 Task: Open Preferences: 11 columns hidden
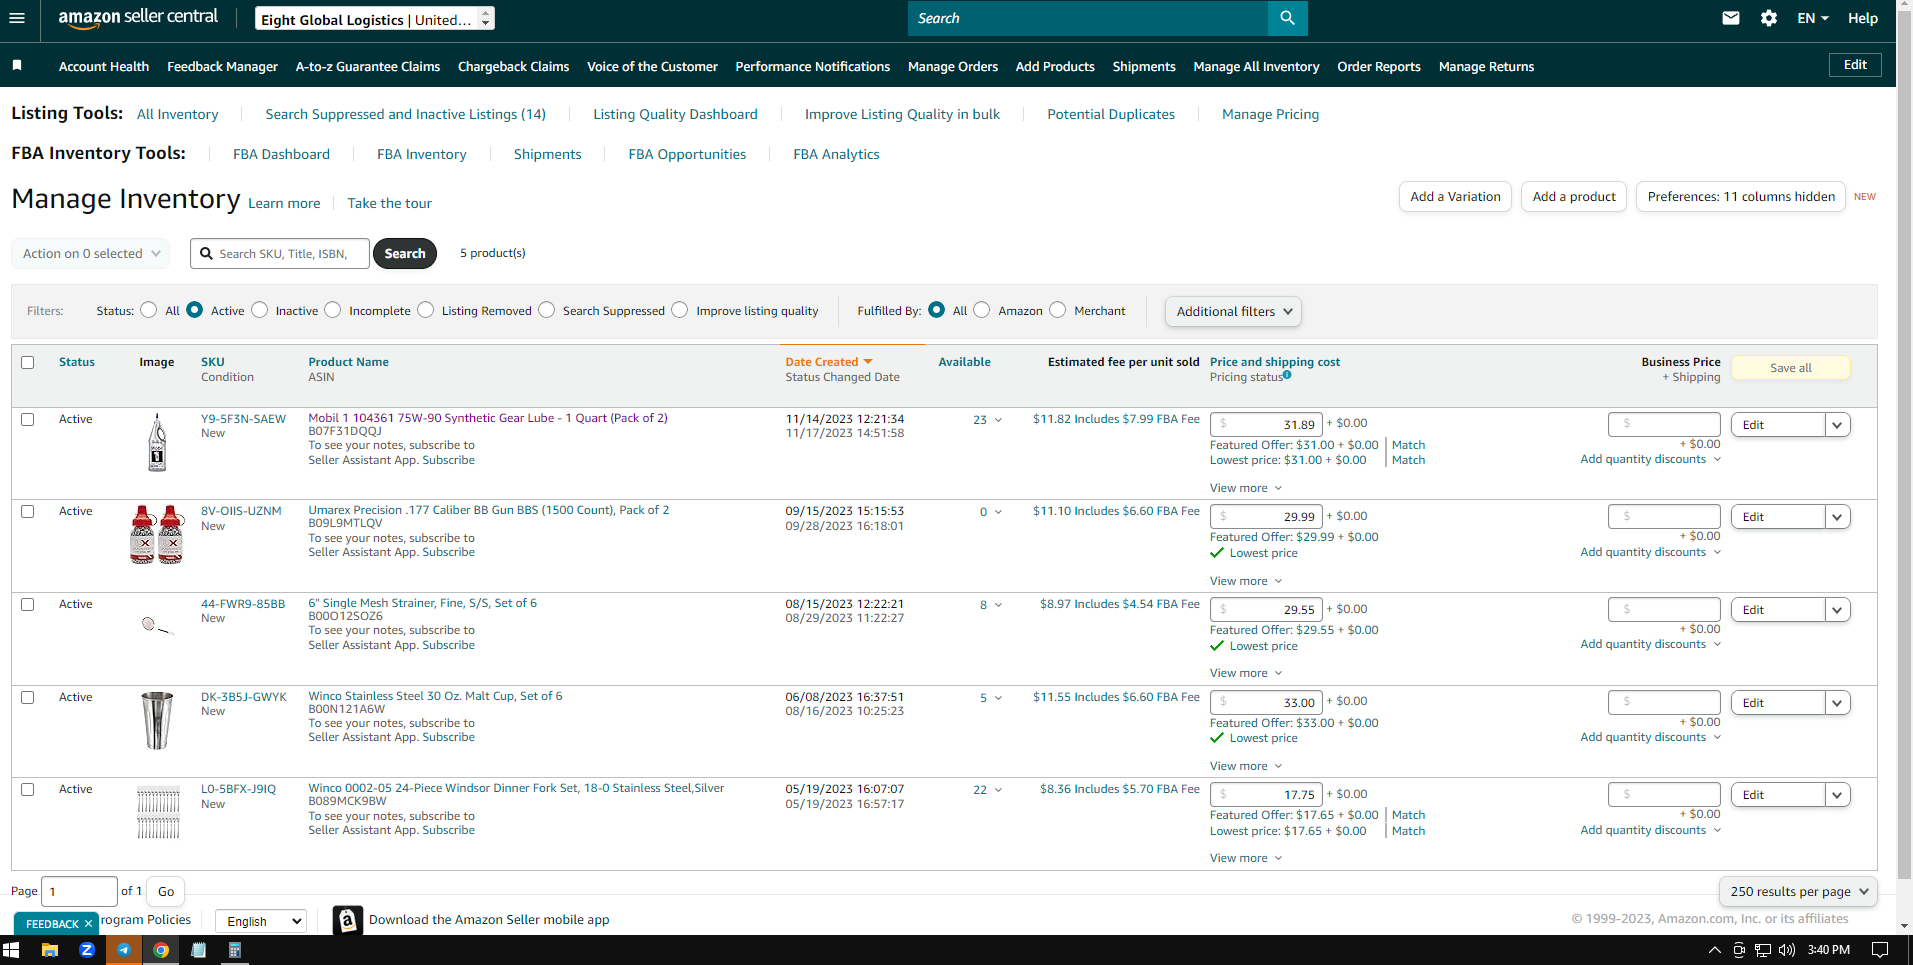coord(1741,197)
